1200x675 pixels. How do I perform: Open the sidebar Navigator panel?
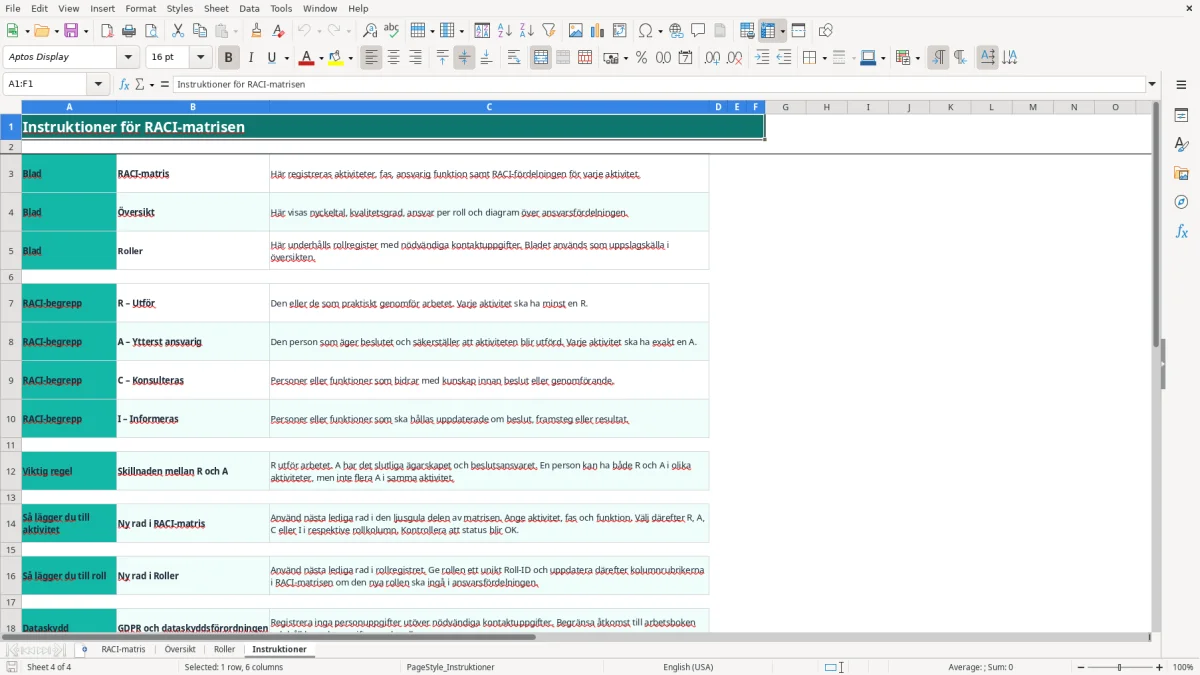[1181, 202]
